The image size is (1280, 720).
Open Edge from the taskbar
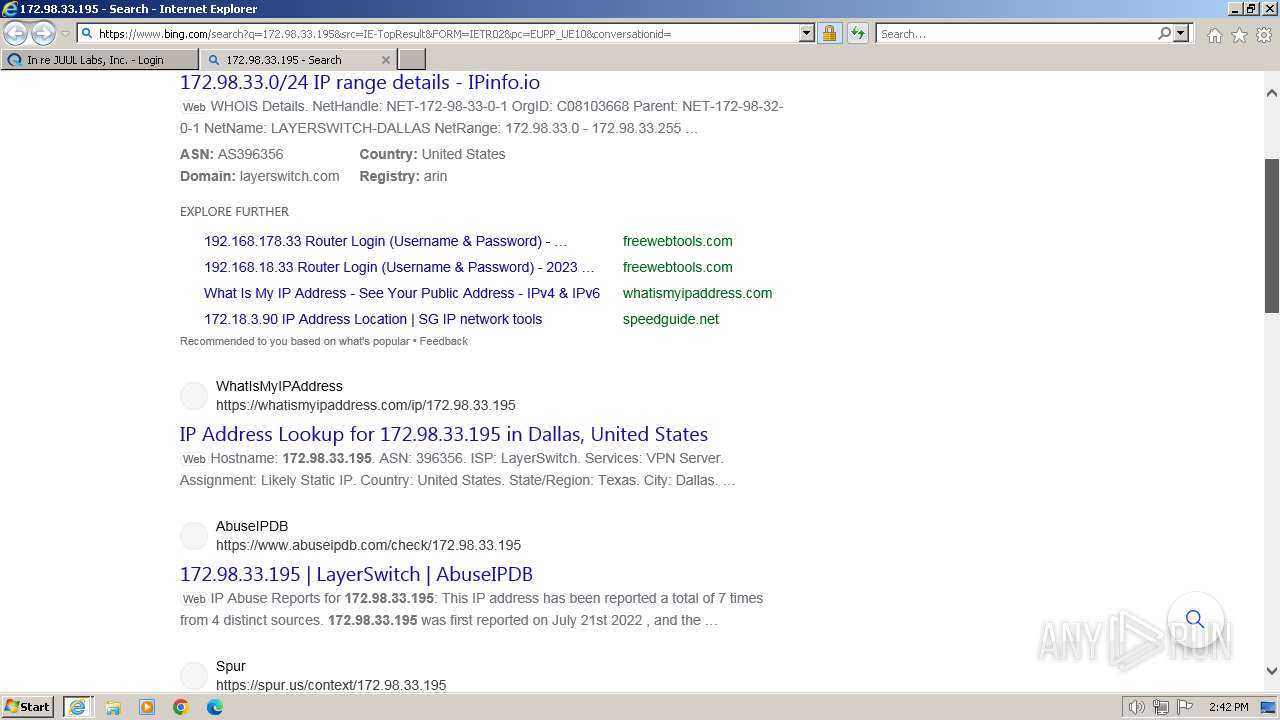(x=215, y=707)
